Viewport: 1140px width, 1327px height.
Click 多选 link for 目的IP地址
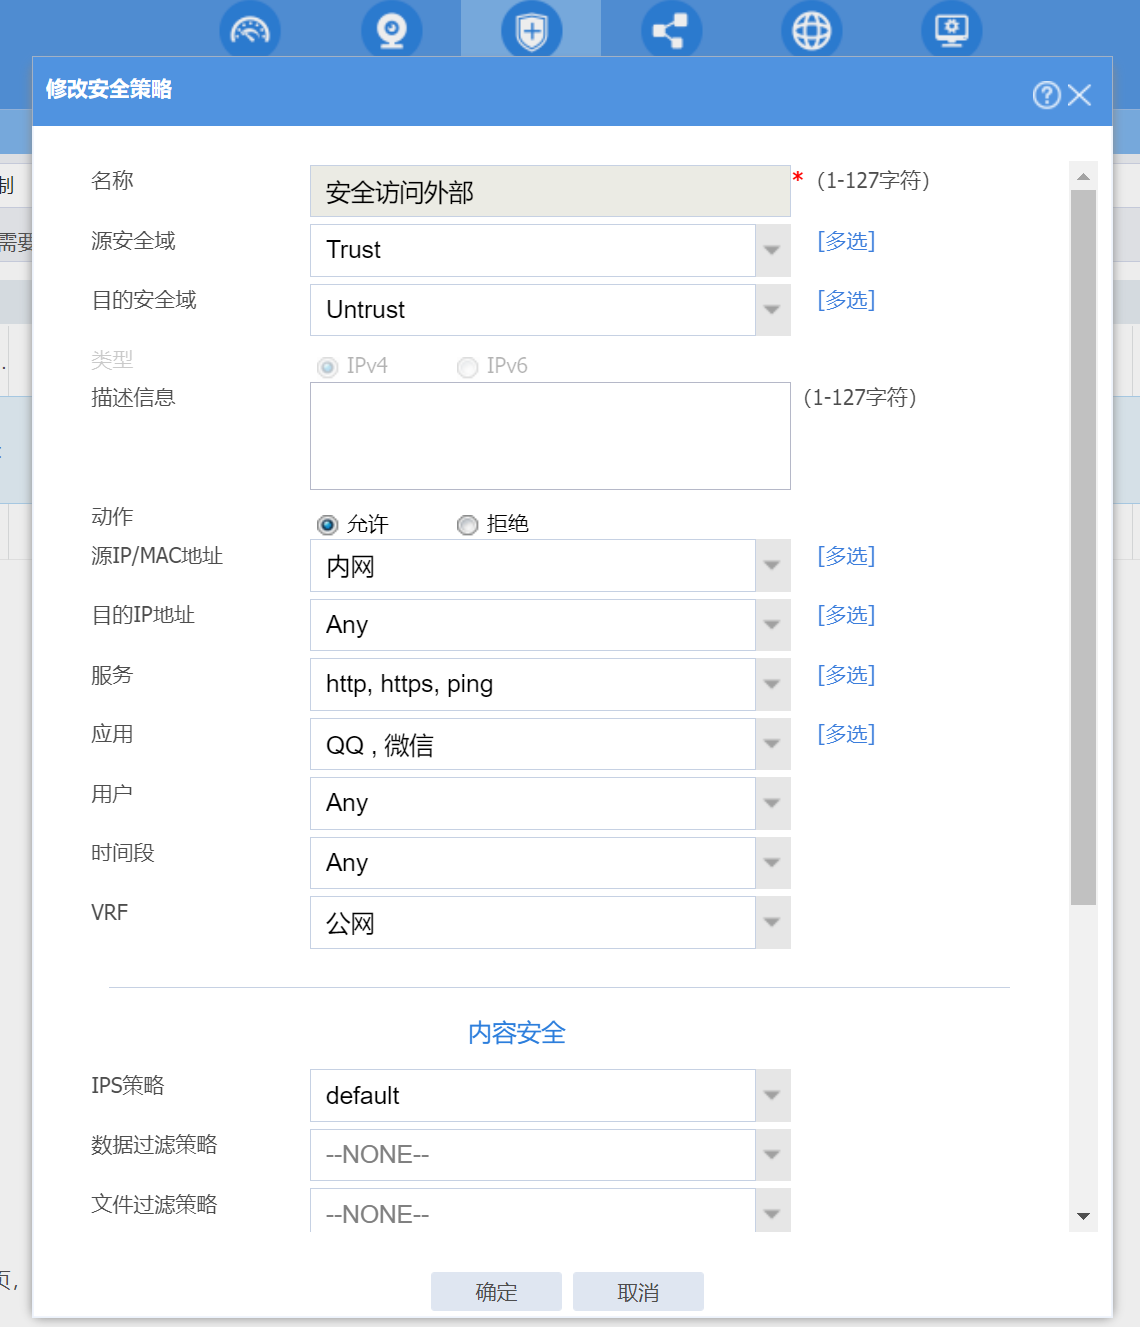[846, 615]
